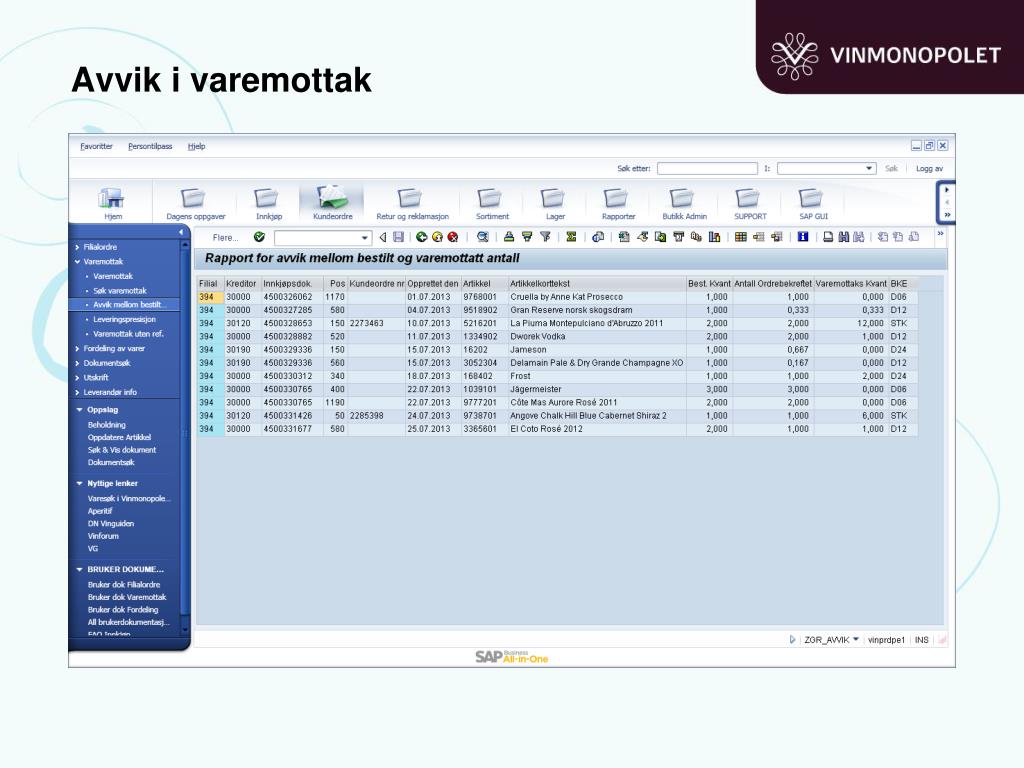Click the yellow Exit arrow icon
Image resolution: width=1024 pixels, height=768 pixels.
(437, 237)
